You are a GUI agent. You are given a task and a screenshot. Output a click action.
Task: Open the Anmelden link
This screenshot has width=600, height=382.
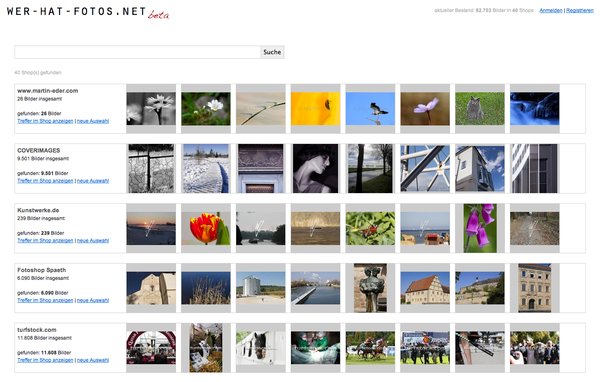point(551,10)
